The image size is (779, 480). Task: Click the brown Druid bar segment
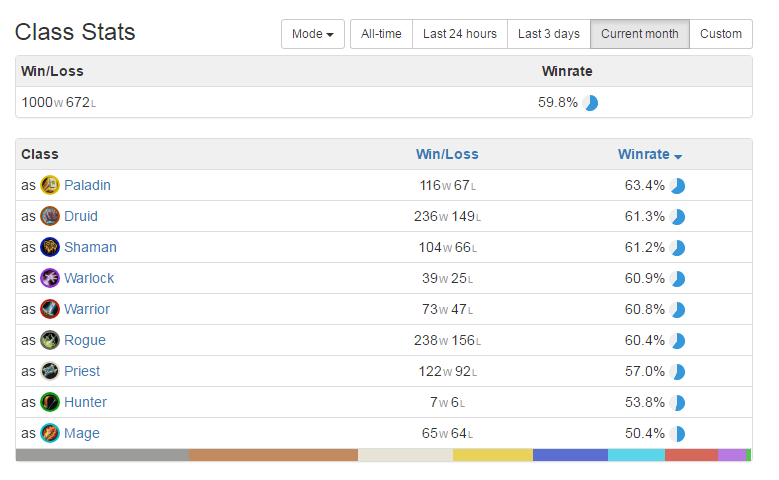pyautogui.click(x=273, y=455)
